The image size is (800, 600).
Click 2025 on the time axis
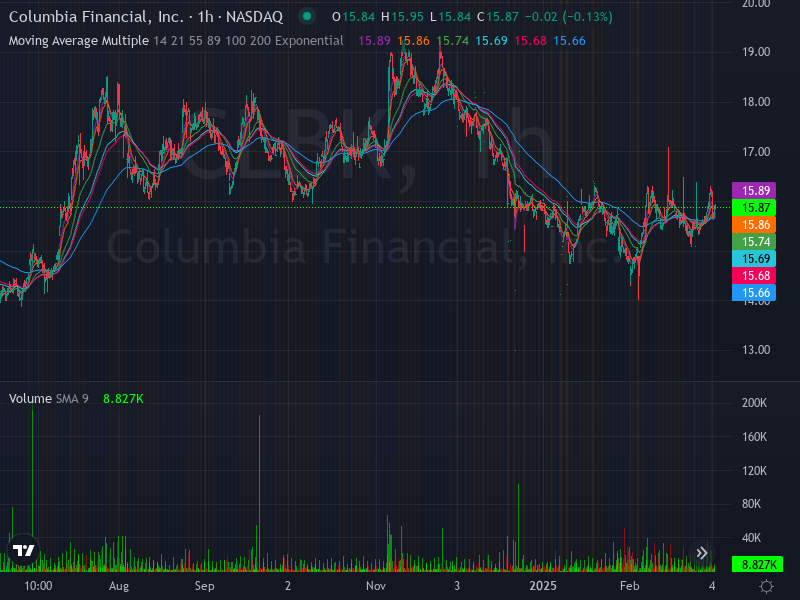545,586
